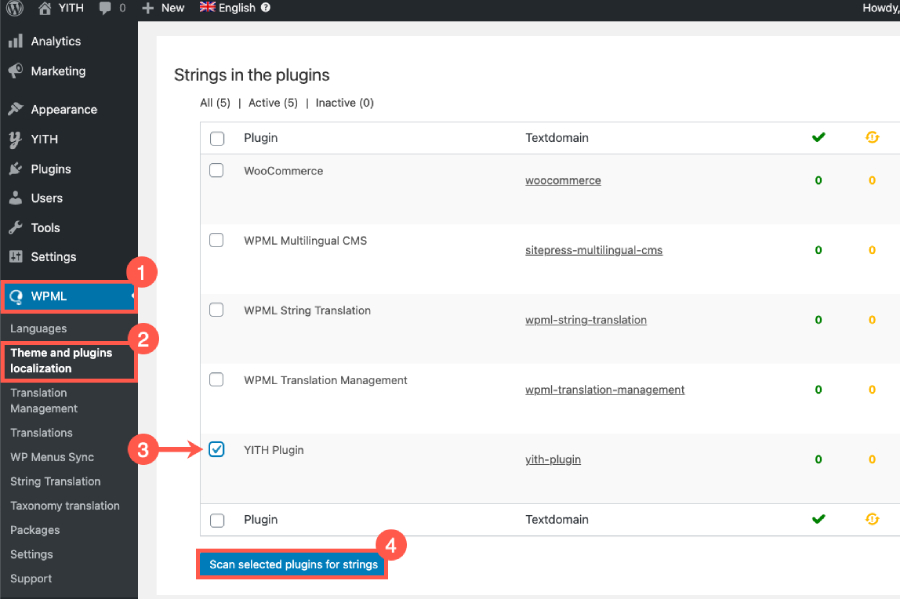
Task: Open the comments bubble icon
Action: click(x=105, y=8)
